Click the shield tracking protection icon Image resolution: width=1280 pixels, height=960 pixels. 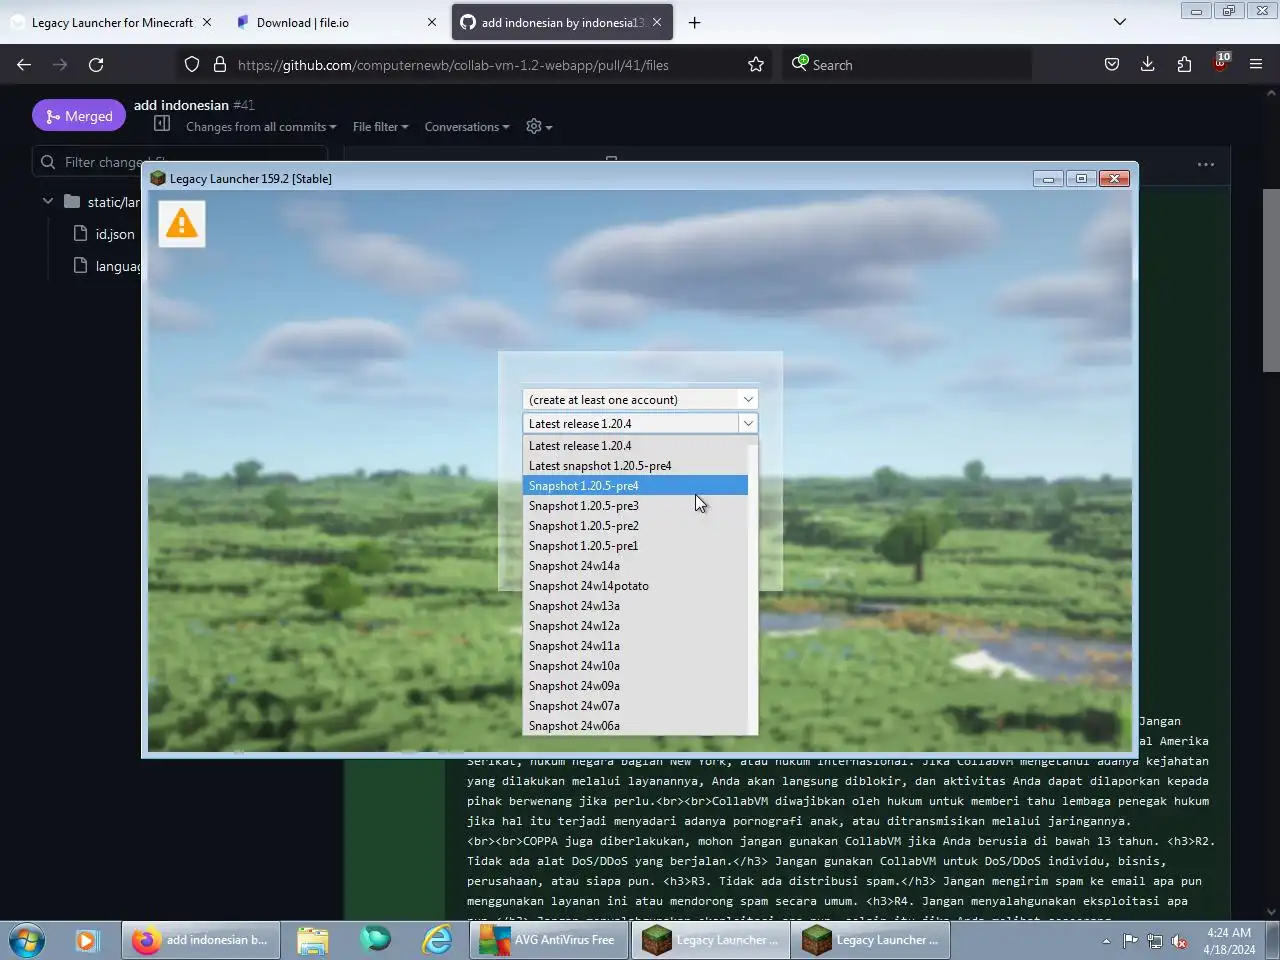point(192,65)
